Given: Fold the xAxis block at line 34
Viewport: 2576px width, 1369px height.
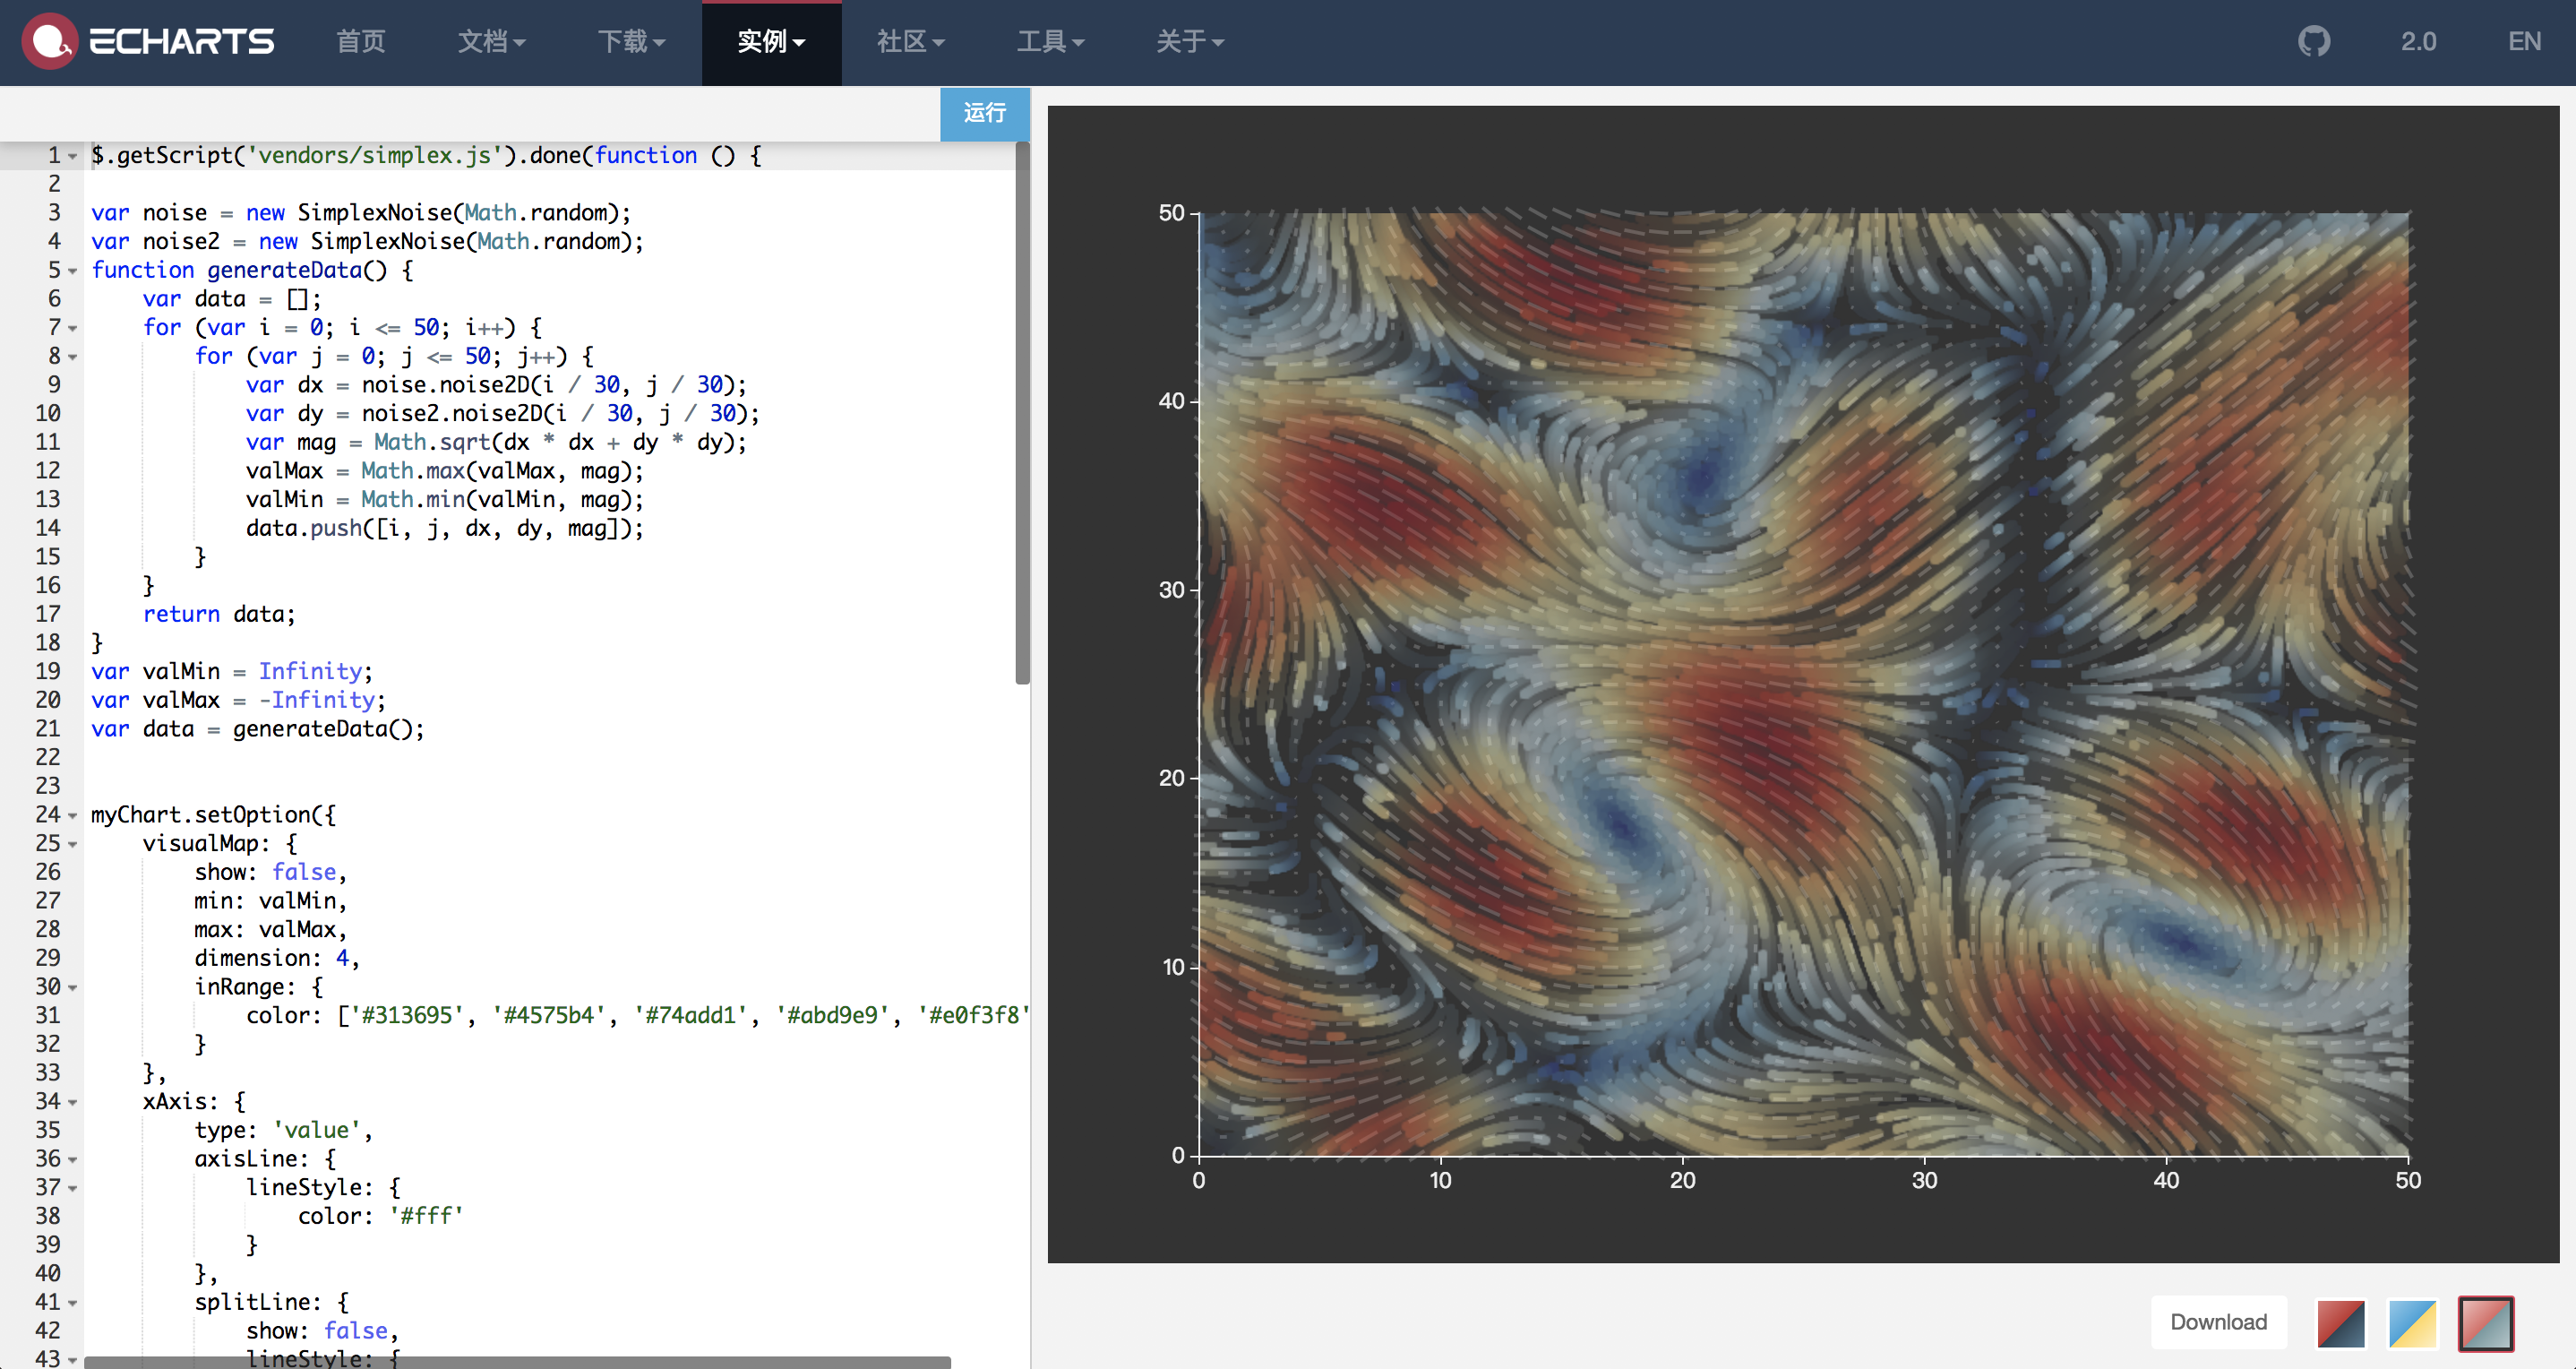Looking at the screenshot, I should coord(73,1103).
